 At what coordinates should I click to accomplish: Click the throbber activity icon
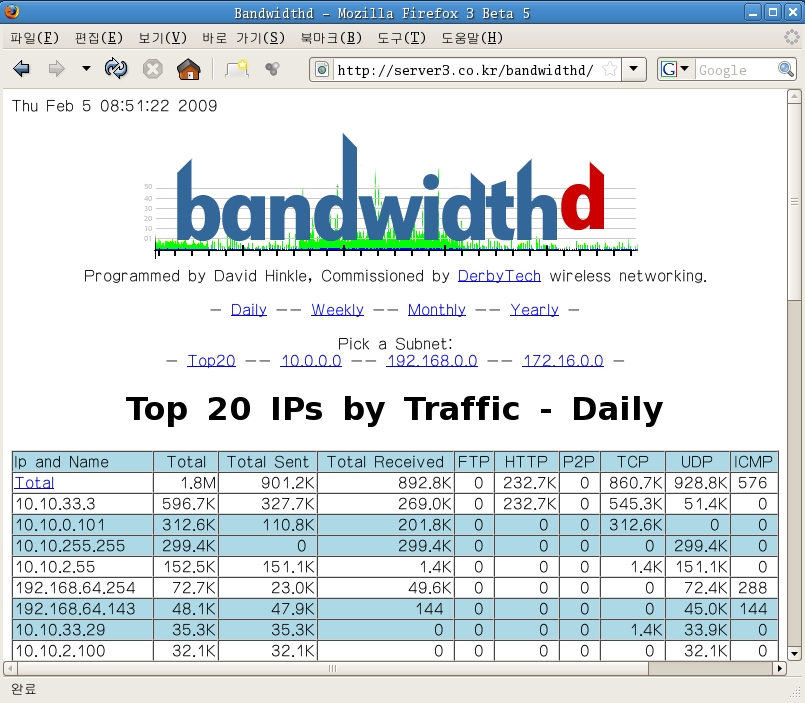point(792,37)
